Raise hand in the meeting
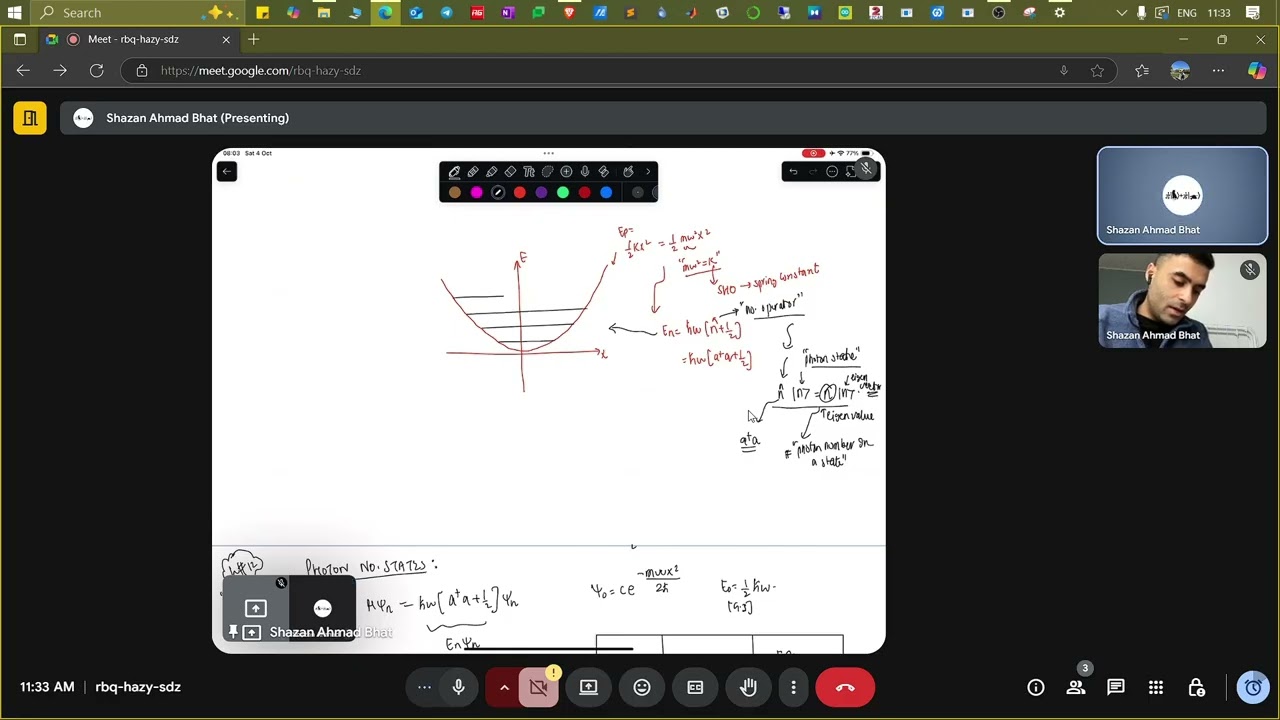The image size is (1280, 720). [748, 687]
